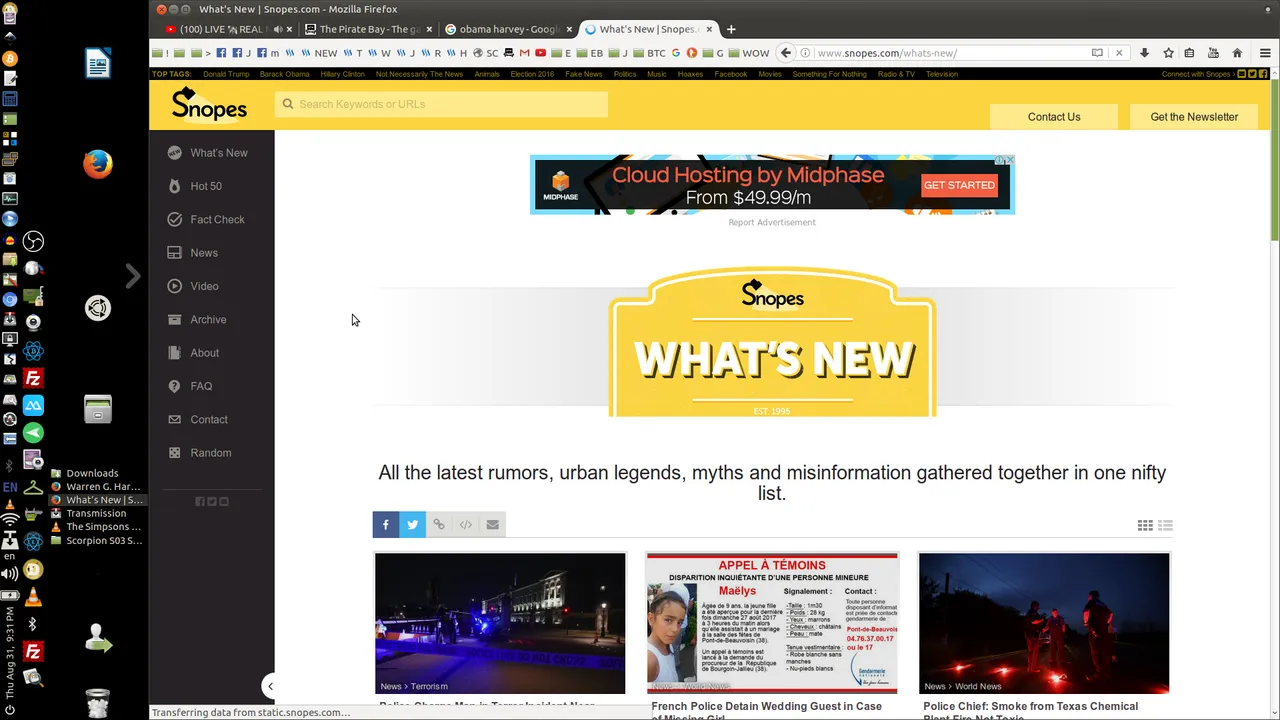Screen dimensions: 1280x720
Task: Click the Contact Us button
Action: (x=1054, y=117)
